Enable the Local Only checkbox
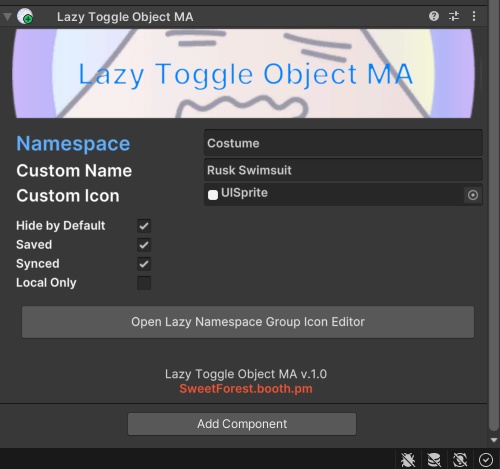The image size is (500, 469). 144,283
